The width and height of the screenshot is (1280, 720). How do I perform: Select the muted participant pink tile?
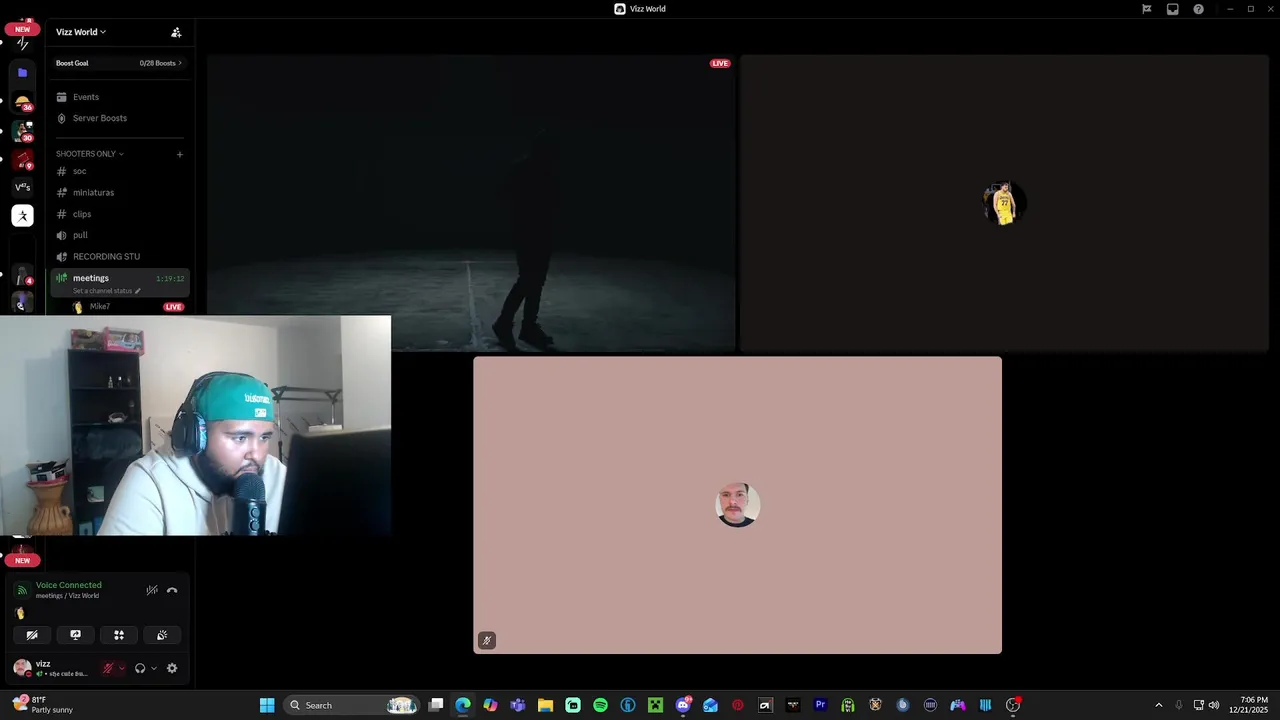[737, 505]
